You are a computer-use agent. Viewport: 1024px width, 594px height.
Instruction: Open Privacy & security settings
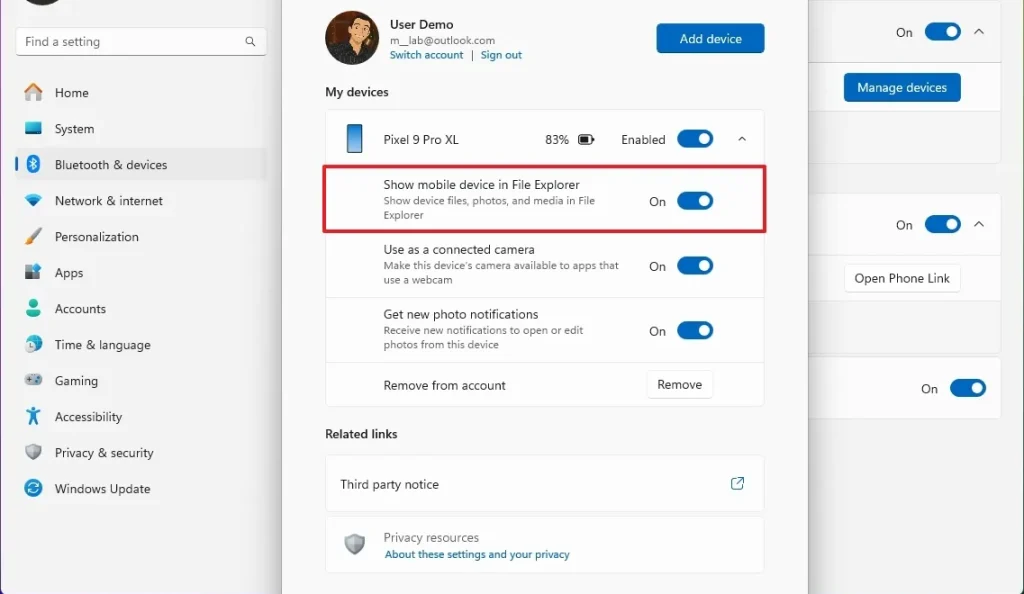pyautogui.click(x=141, y=452)
